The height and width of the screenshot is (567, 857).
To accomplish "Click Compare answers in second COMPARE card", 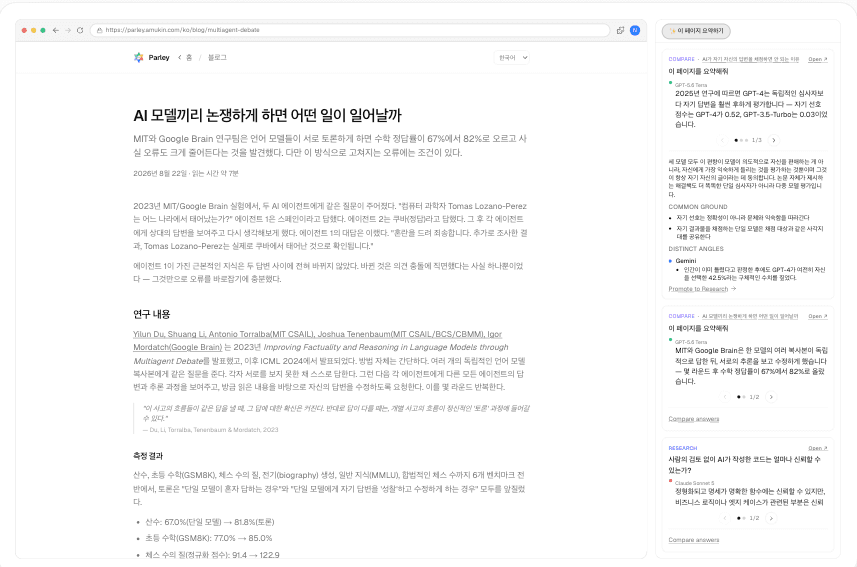I will [694, 419].
